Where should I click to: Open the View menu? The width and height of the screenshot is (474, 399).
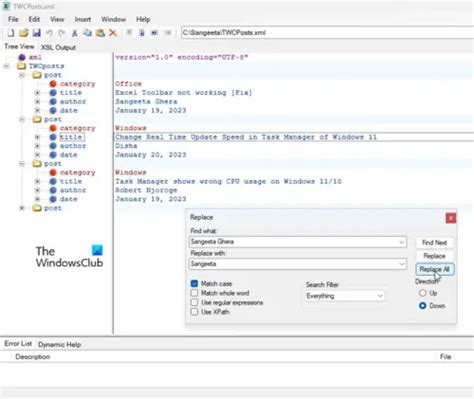57,19
